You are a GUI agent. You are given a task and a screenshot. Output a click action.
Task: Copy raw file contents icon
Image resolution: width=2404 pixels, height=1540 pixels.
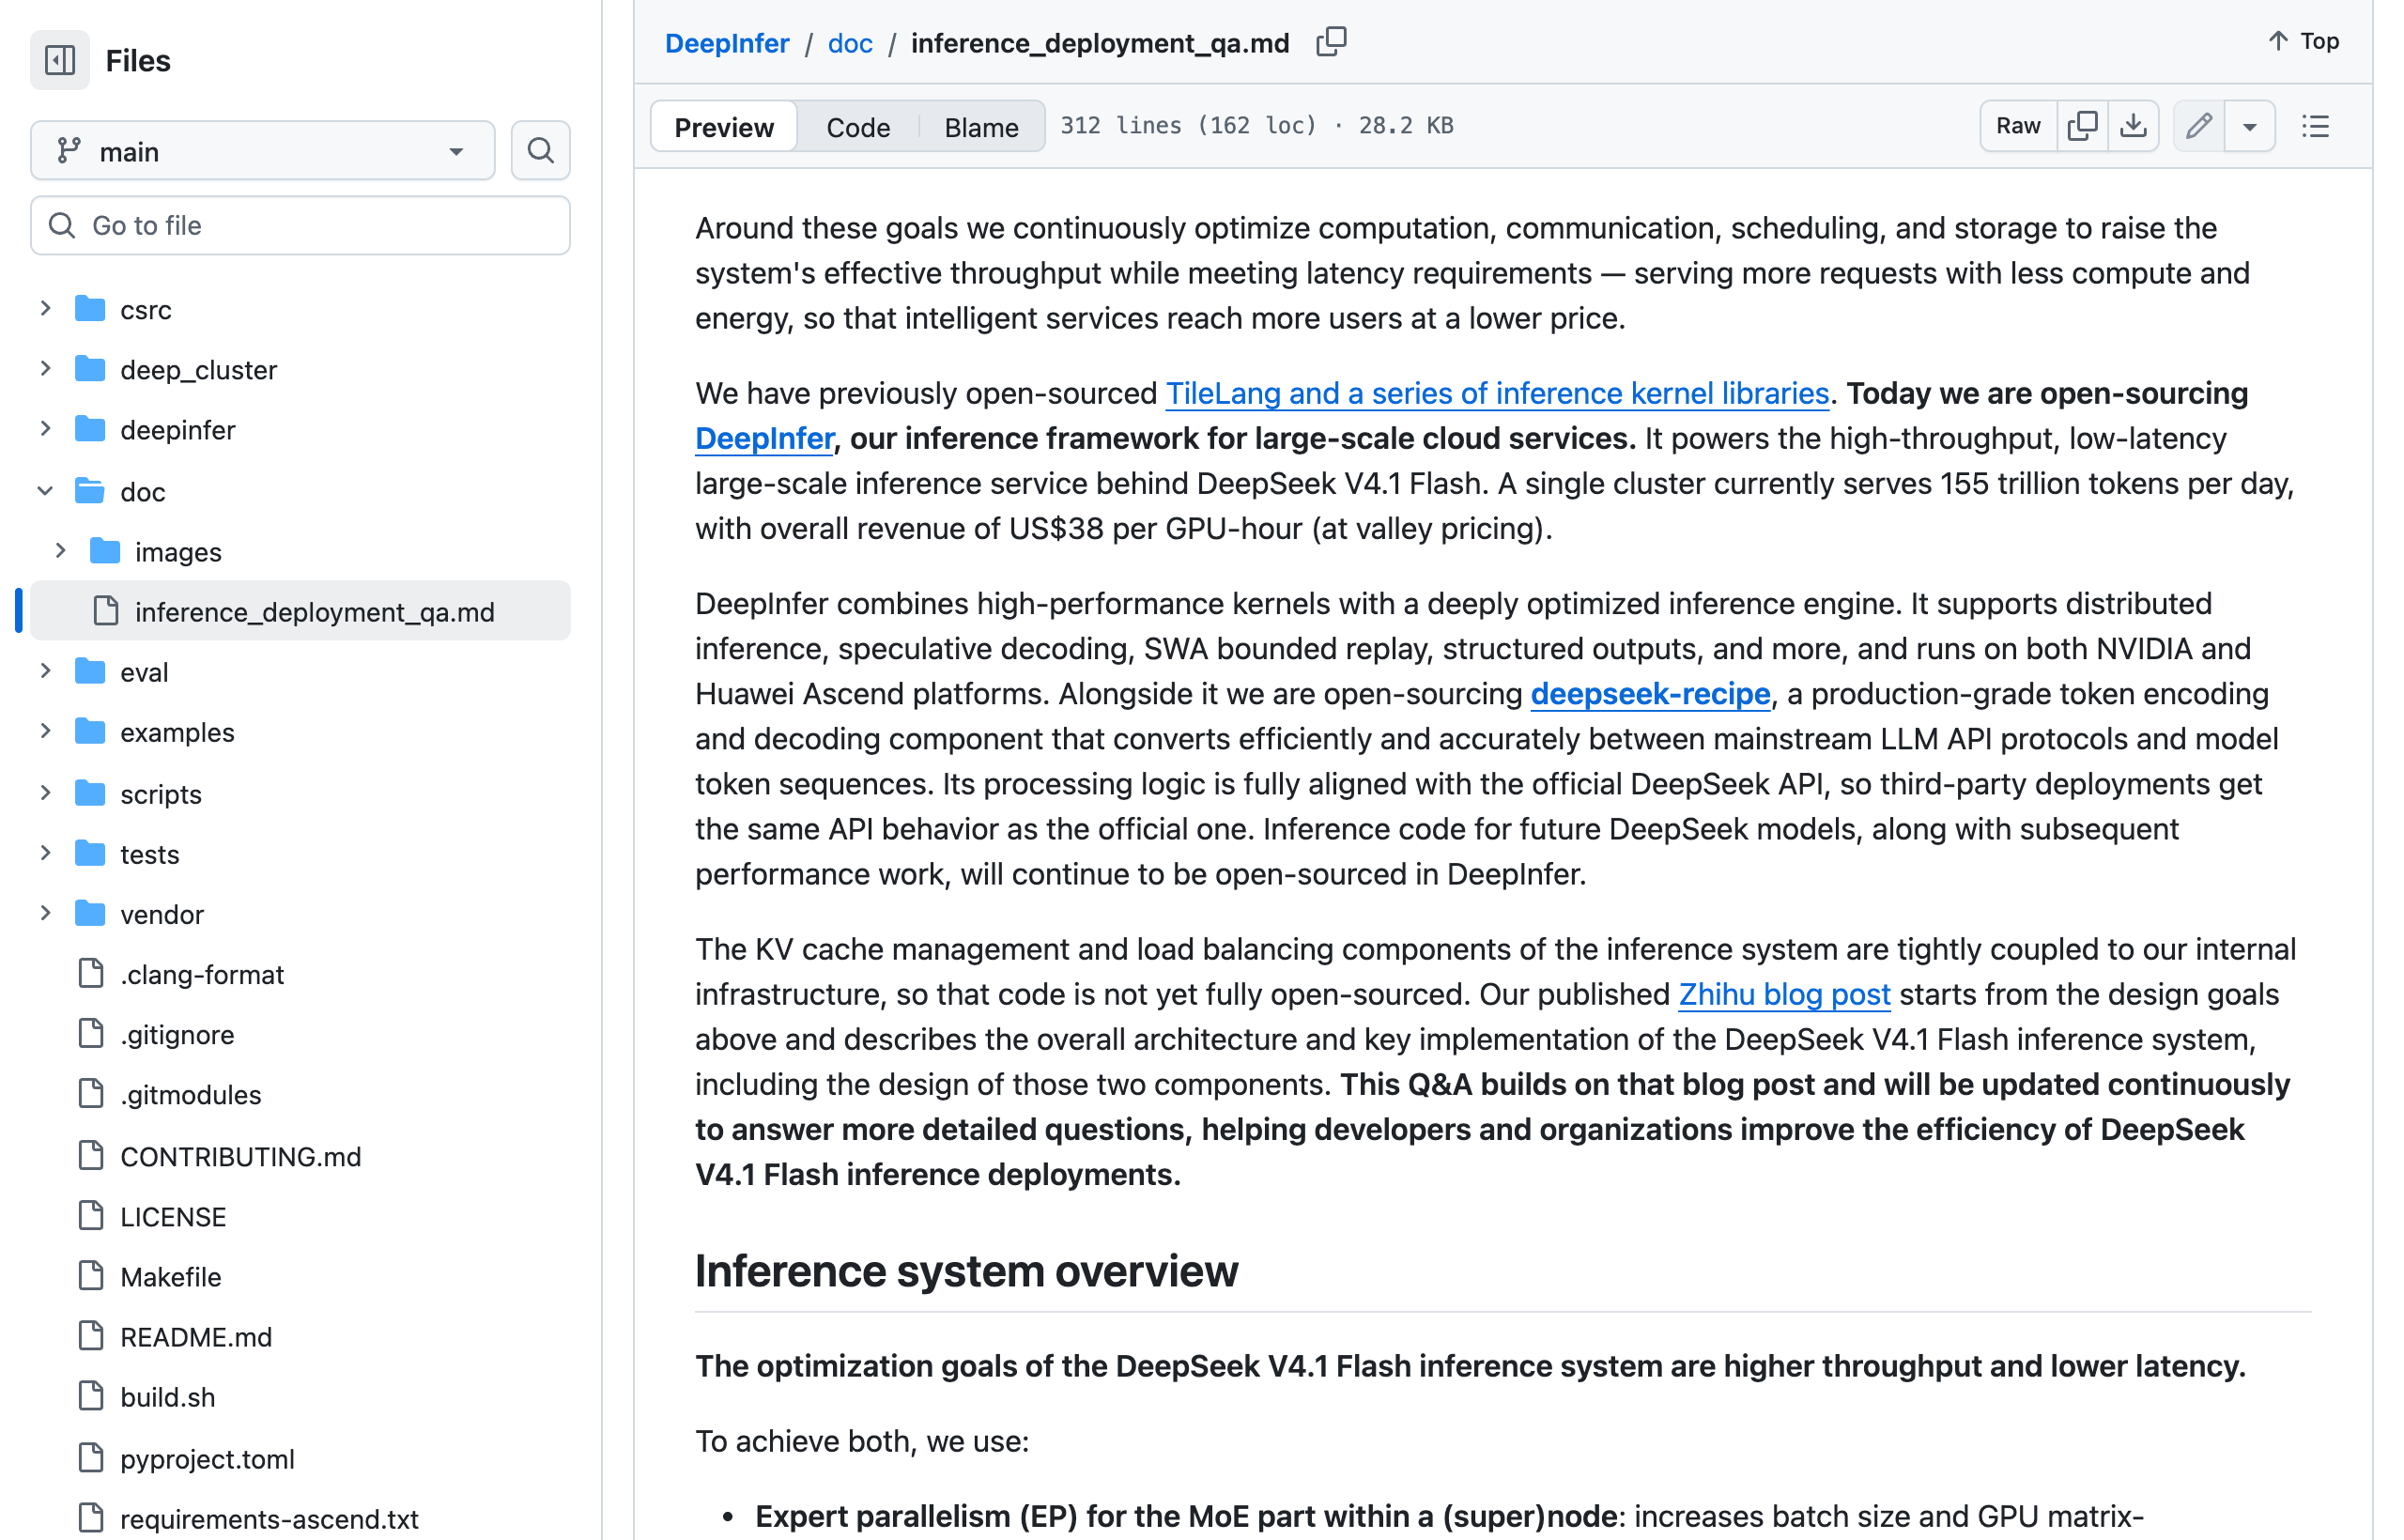(2082, 126)
